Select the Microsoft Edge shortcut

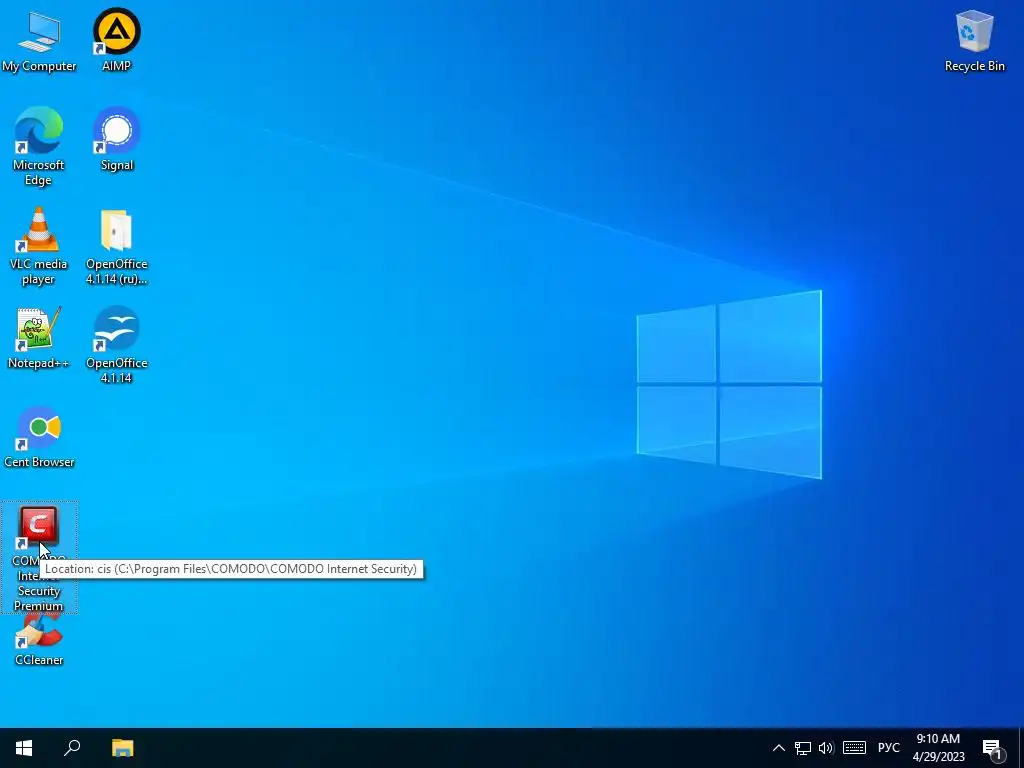coord(39,146)
